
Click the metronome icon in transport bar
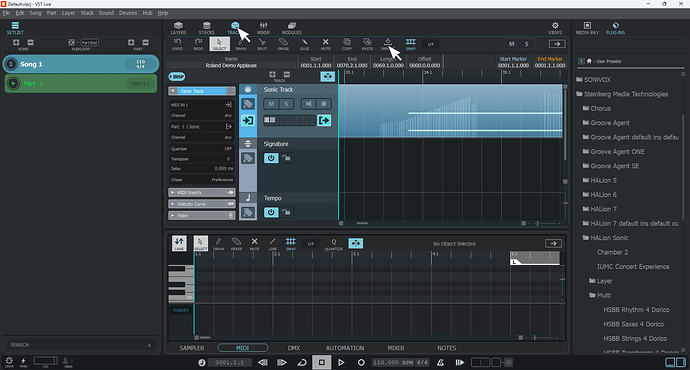click(440, 363)
